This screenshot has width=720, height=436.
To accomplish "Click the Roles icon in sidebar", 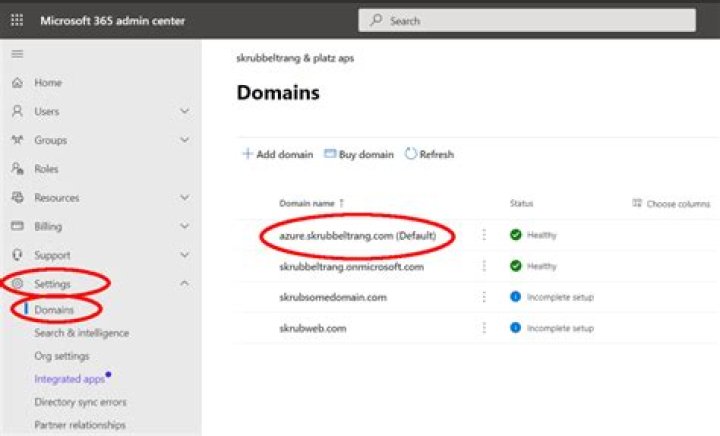I will (17, 168).
